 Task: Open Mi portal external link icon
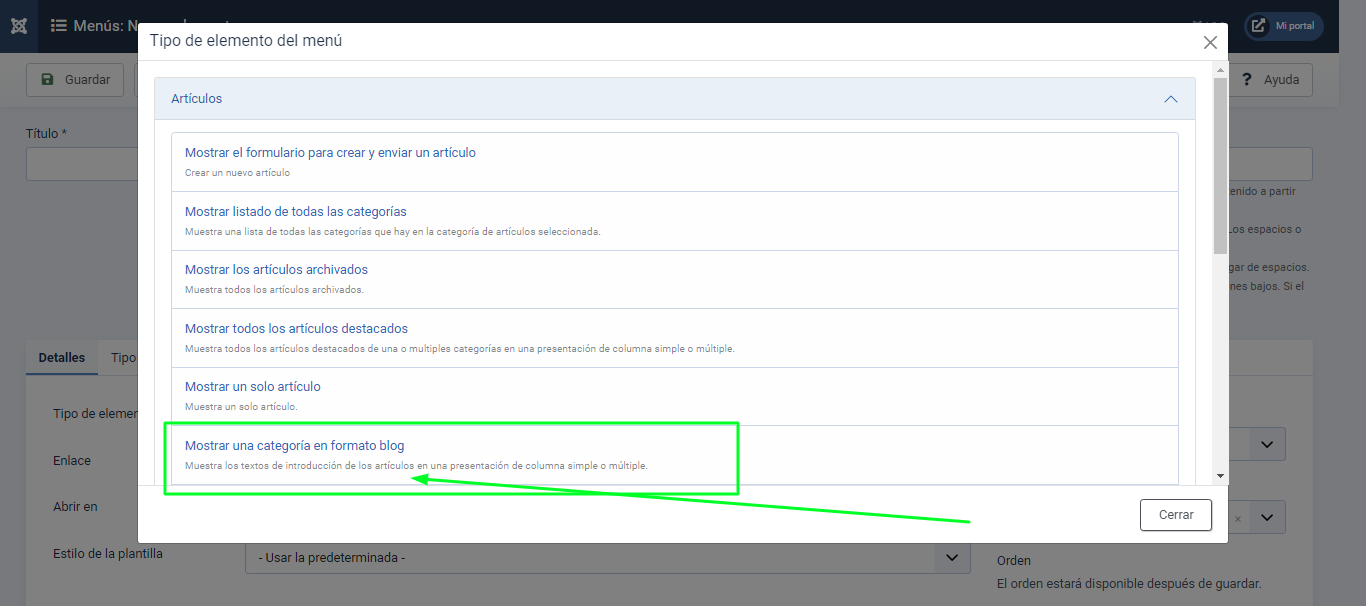[1259, 26]
